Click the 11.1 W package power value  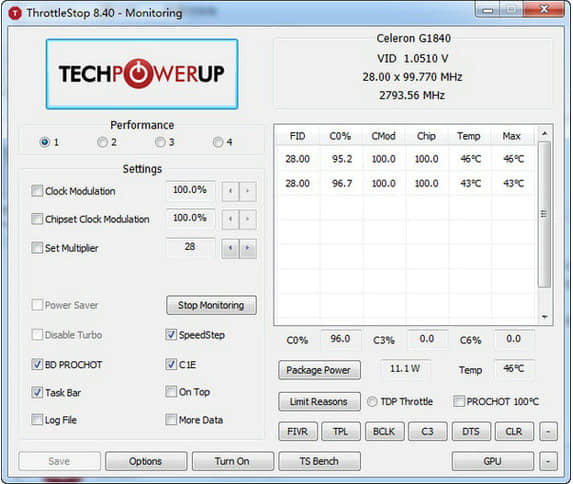pyautogui.click(x=405, y=368)
